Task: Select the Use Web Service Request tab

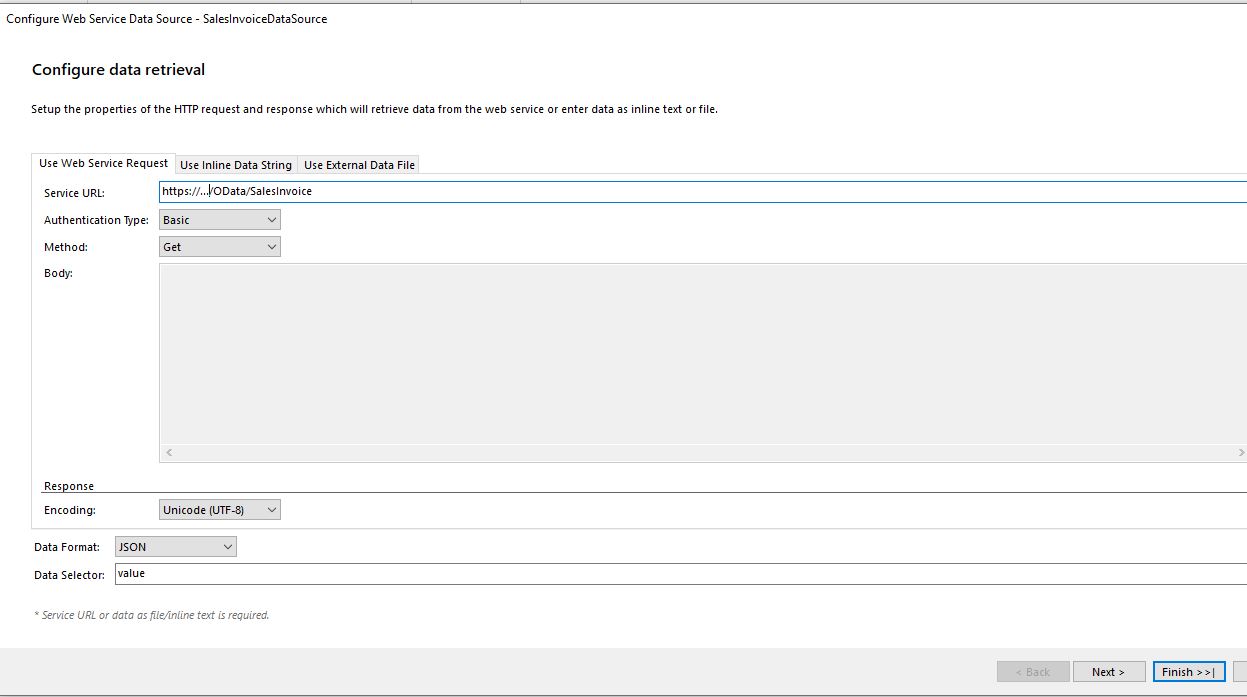Action: [103, 163]
